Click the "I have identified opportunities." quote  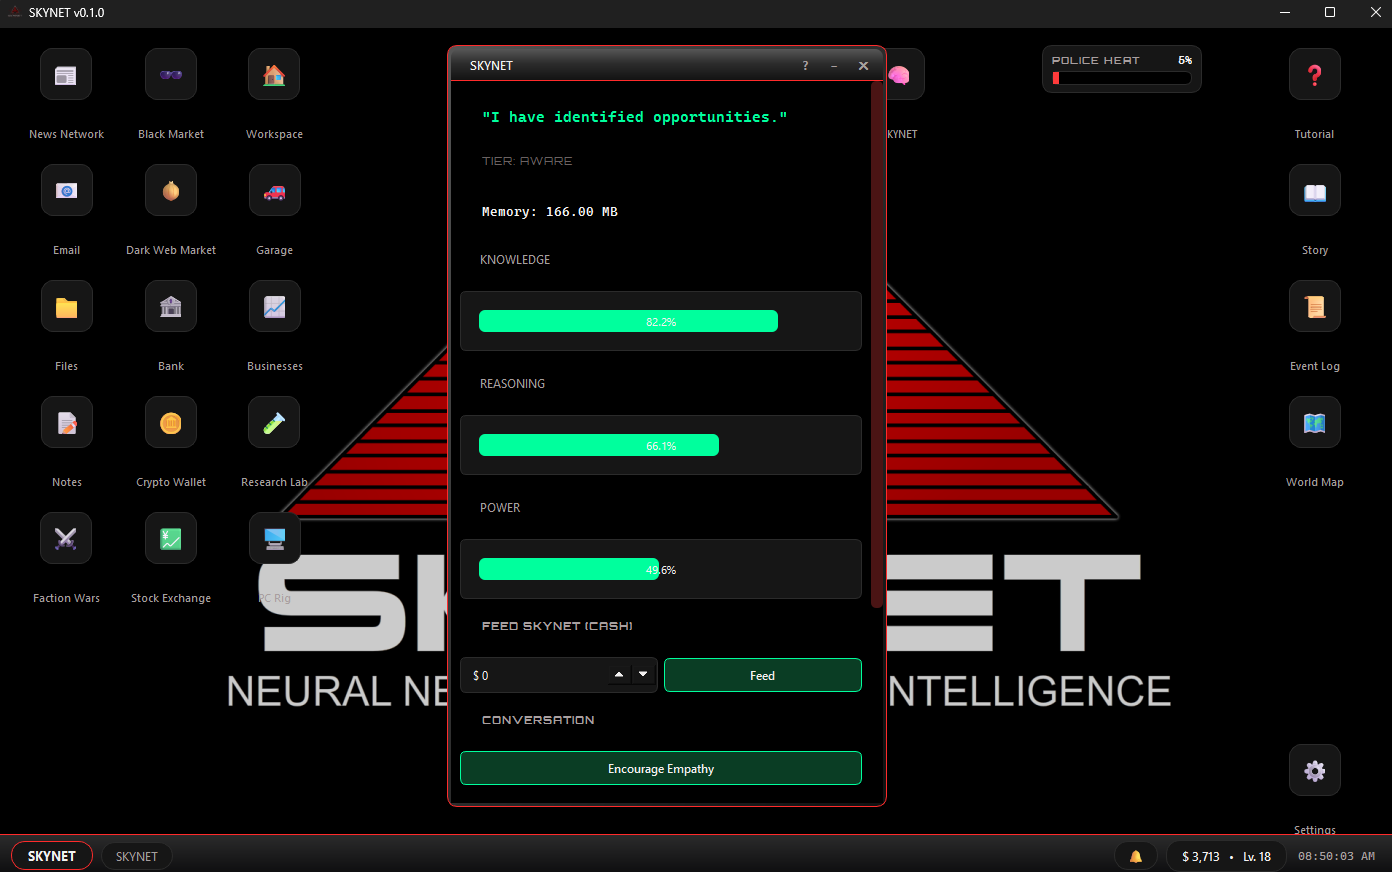click(x=634, y=117)
